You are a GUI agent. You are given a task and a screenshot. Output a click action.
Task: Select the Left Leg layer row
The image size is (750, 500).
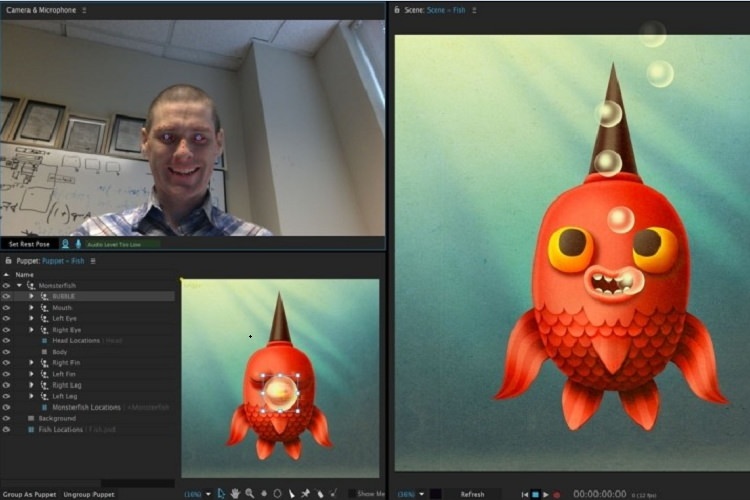pos(89,397)
